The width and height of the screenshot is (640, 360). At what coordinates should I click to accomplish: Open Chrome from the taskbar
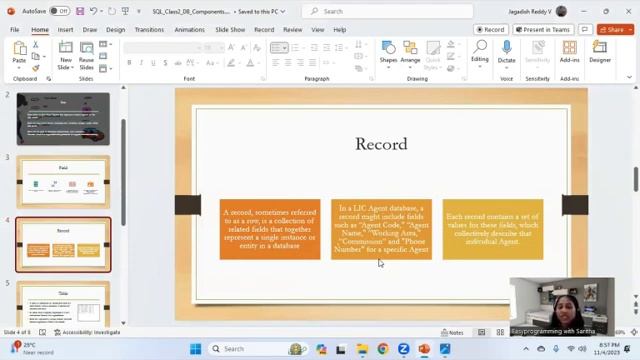[383, 349]
